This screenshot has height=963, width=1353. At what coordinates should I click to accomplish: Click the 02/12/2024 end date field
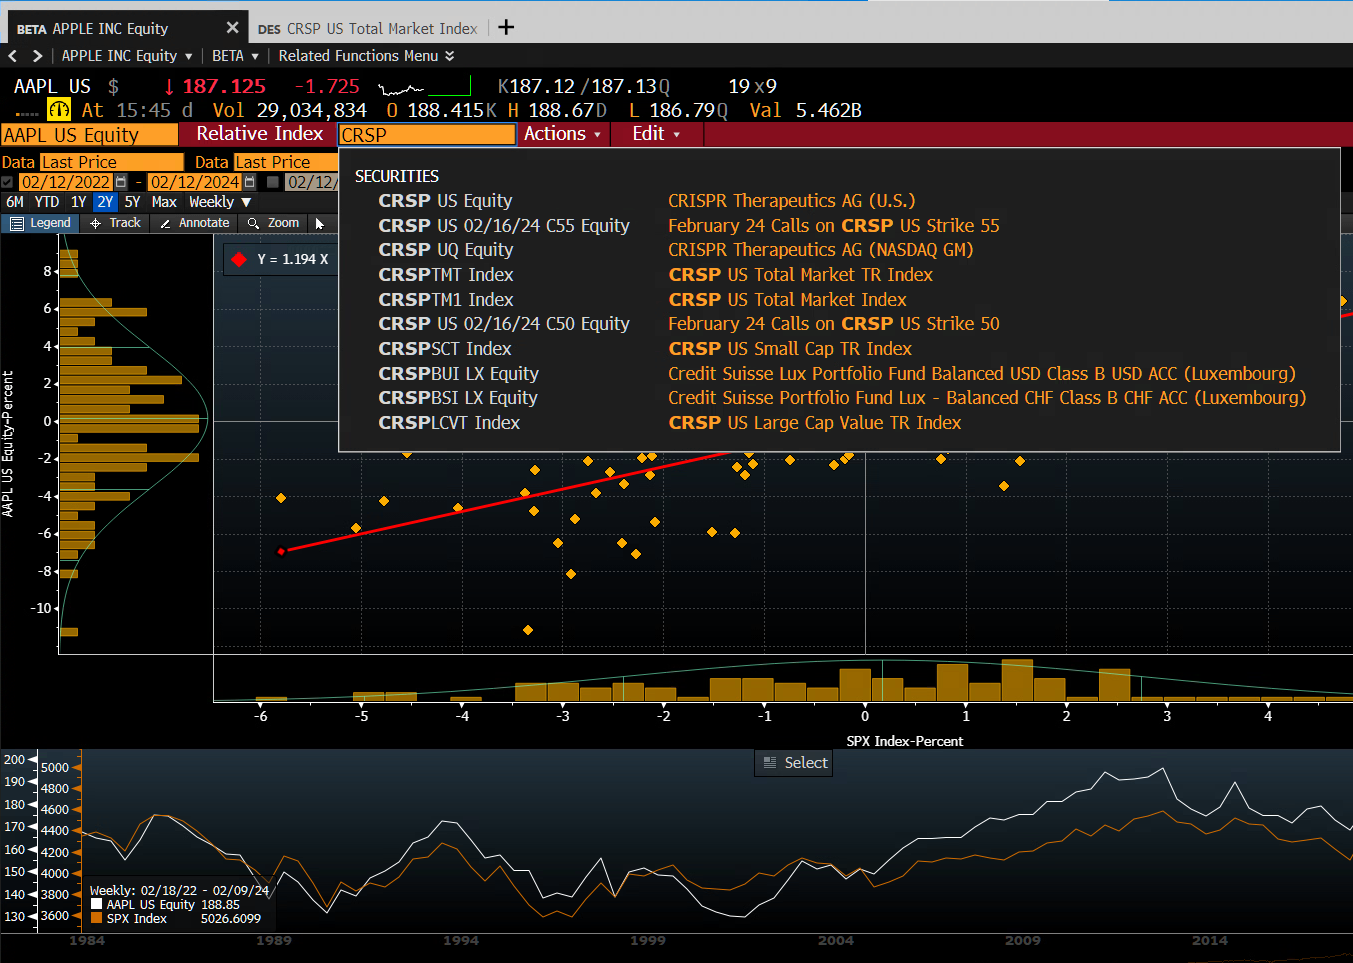pyautogui.click(x=194, y=182)
